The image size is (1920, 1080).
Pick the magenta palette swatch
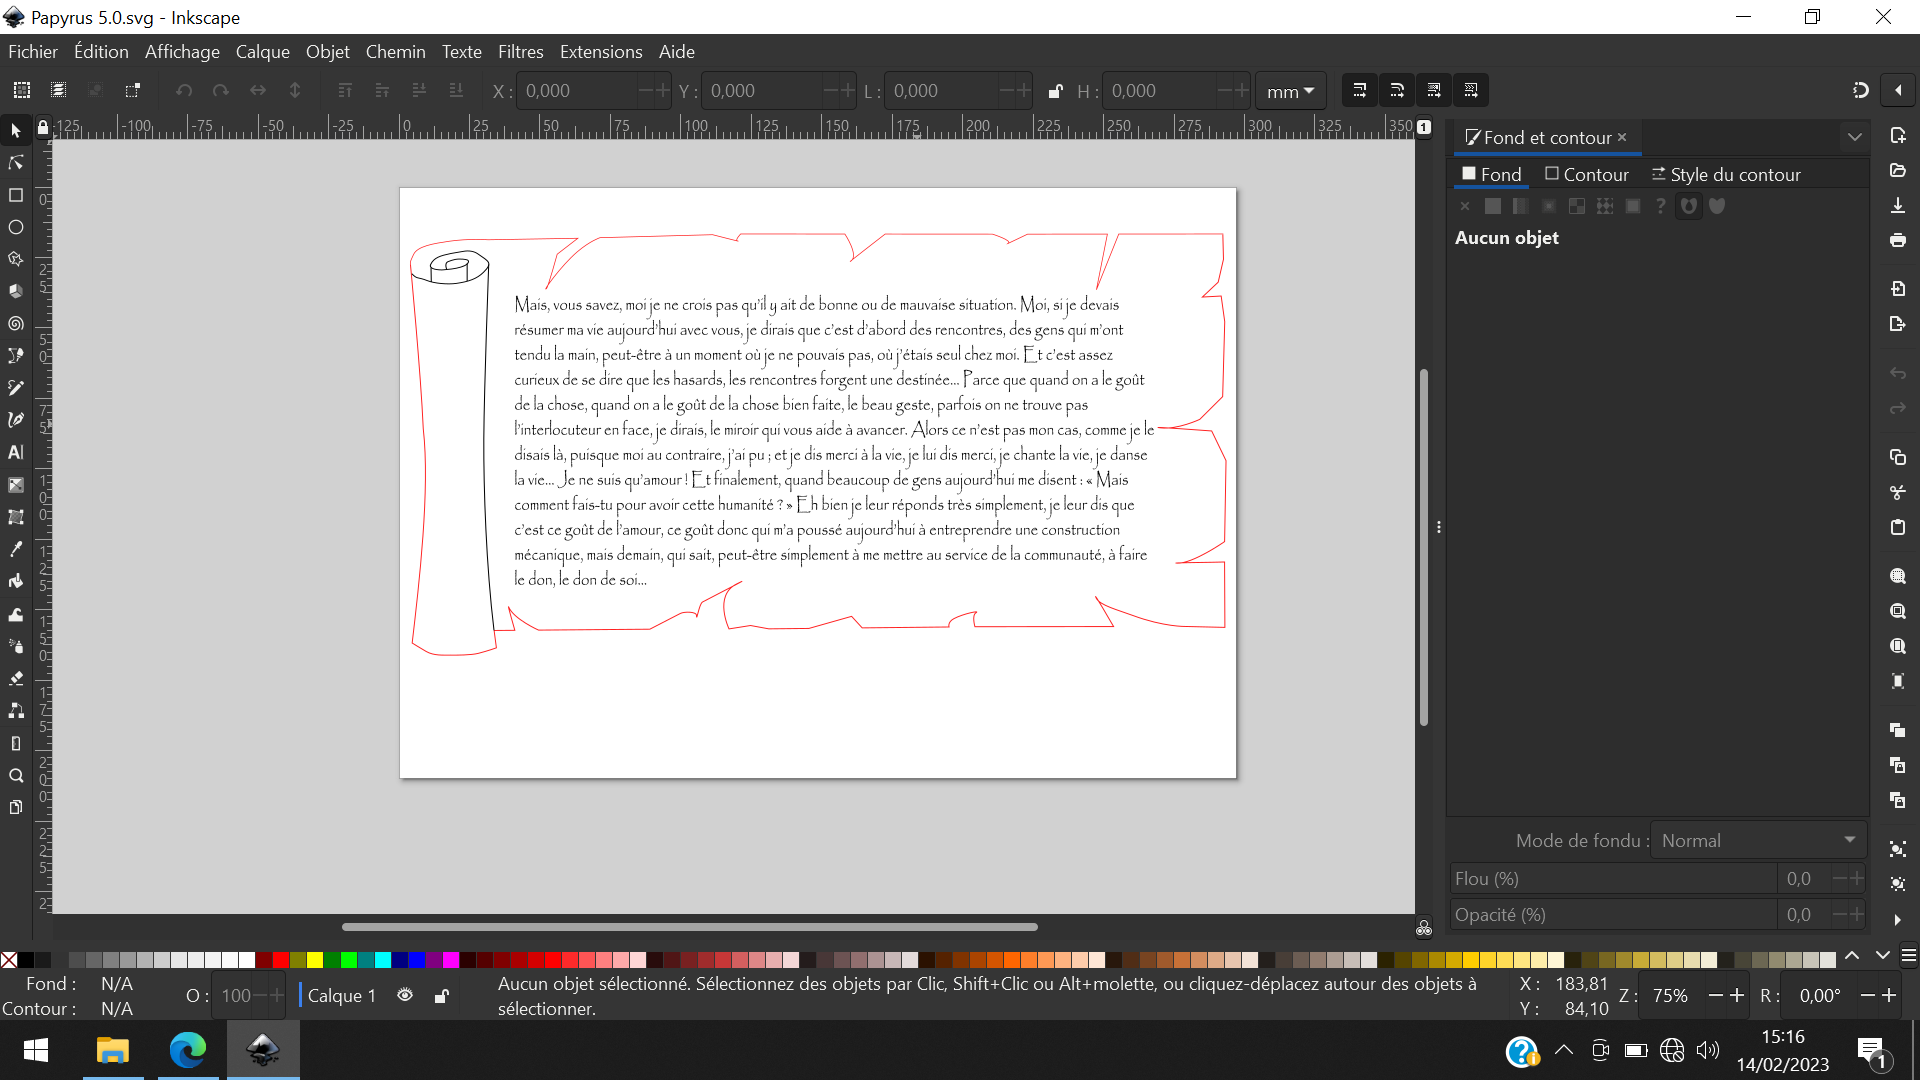coord(451,960)
